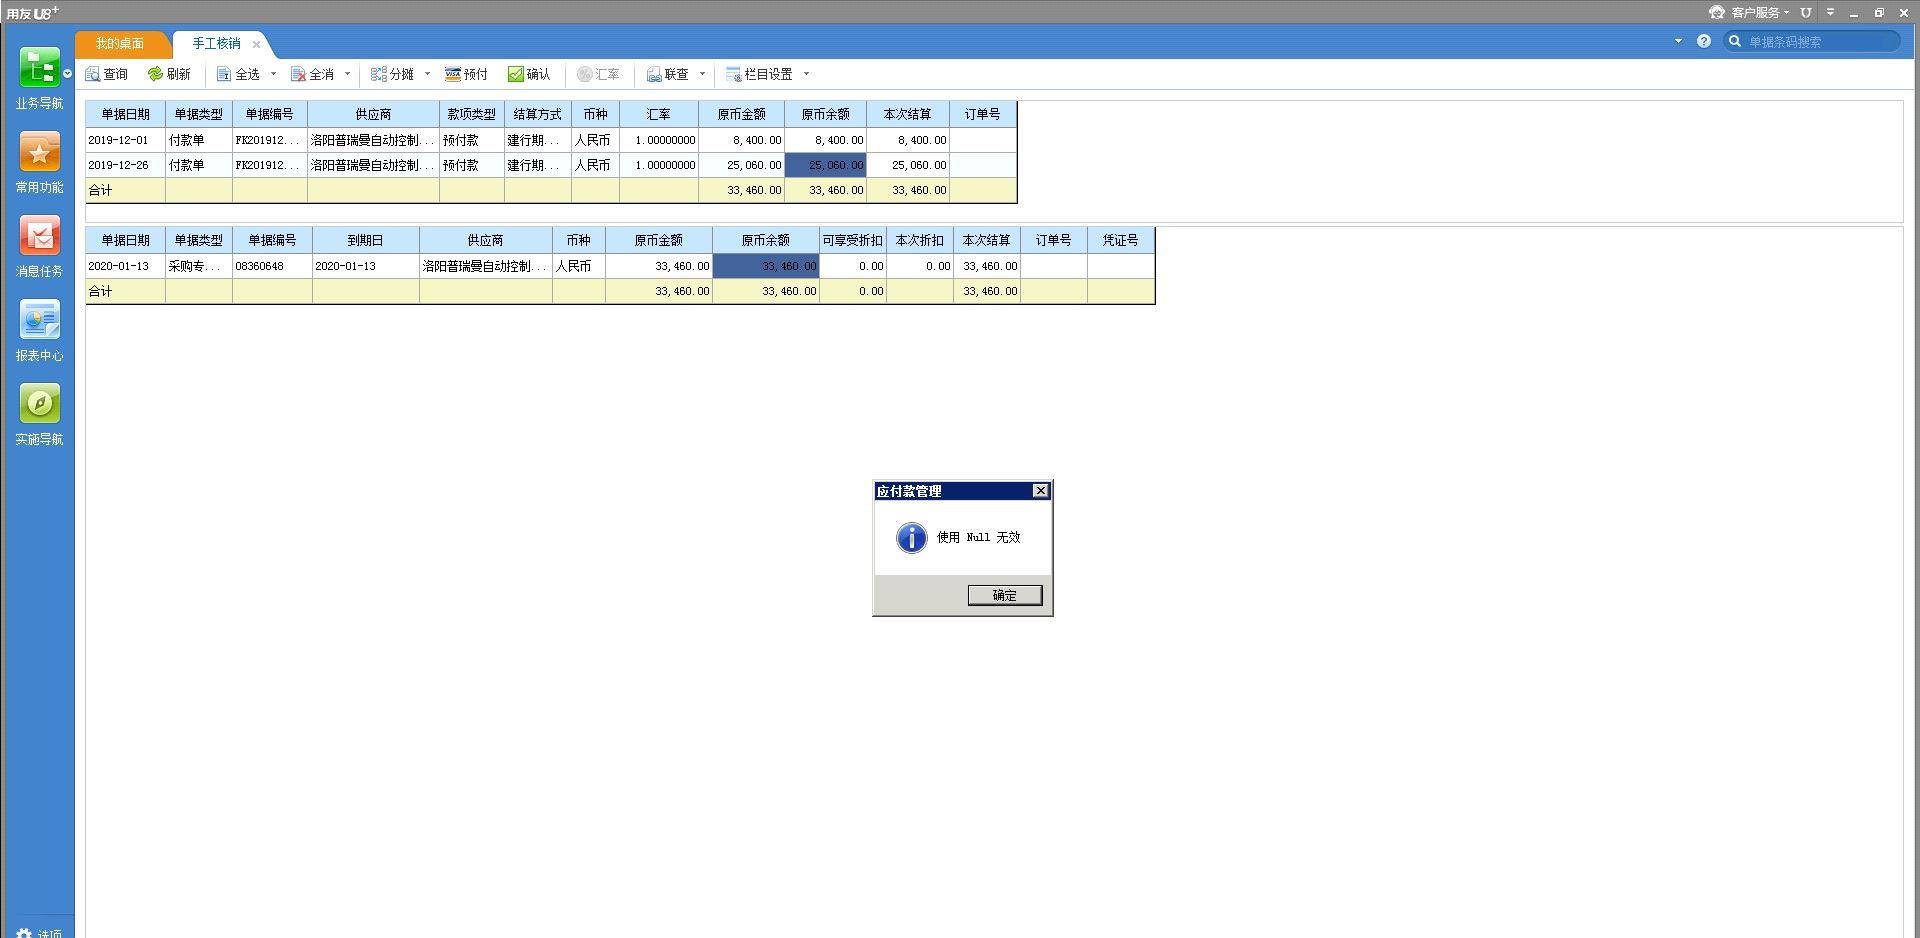The height and width of the screenshot is (938, 1920).
Task: Open the tab list dropdown arrow near help
Action: pos(1678,41)
